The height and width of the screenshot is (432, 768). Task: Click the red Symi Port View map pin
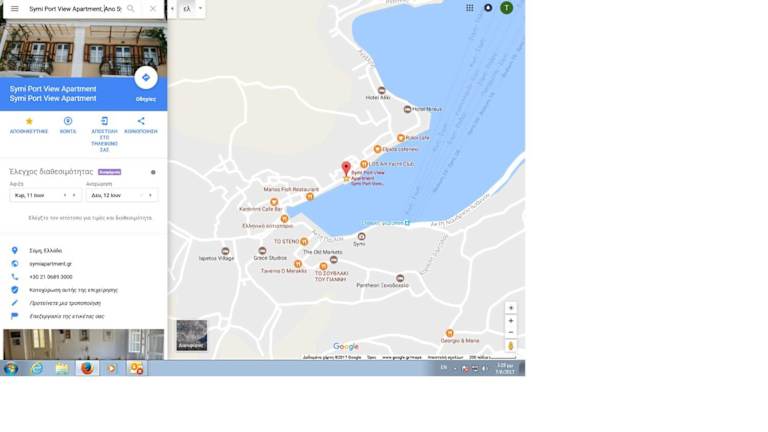(346, 168)
